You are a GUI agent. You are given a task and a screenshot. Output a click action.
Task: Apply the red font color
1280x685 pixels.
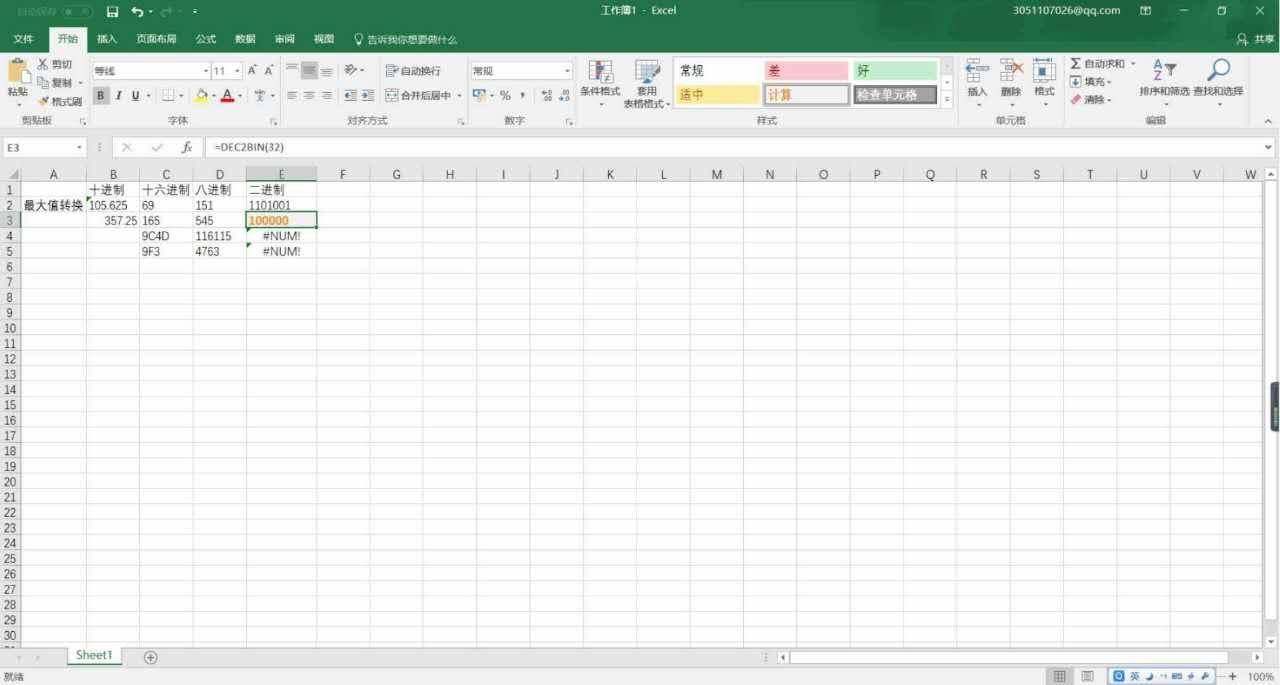pyautogui.click(x=227, y=96)
